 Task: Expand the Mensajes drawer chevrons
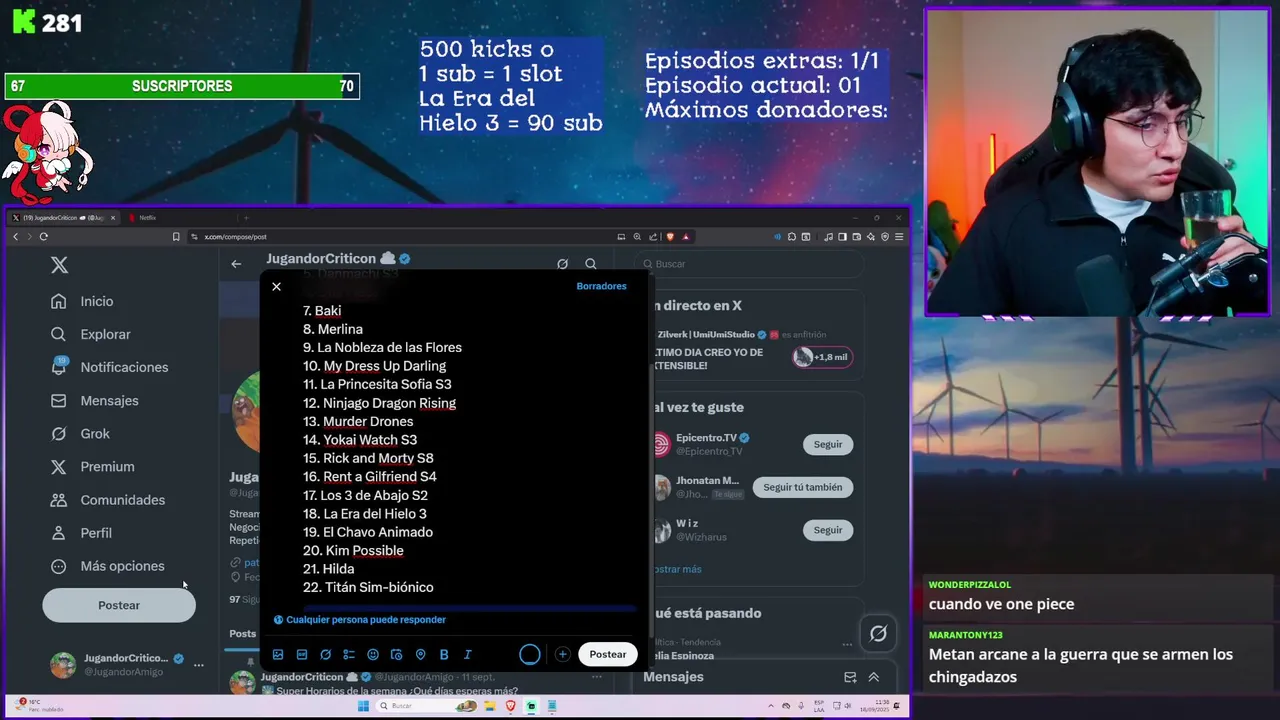[874, 677]
